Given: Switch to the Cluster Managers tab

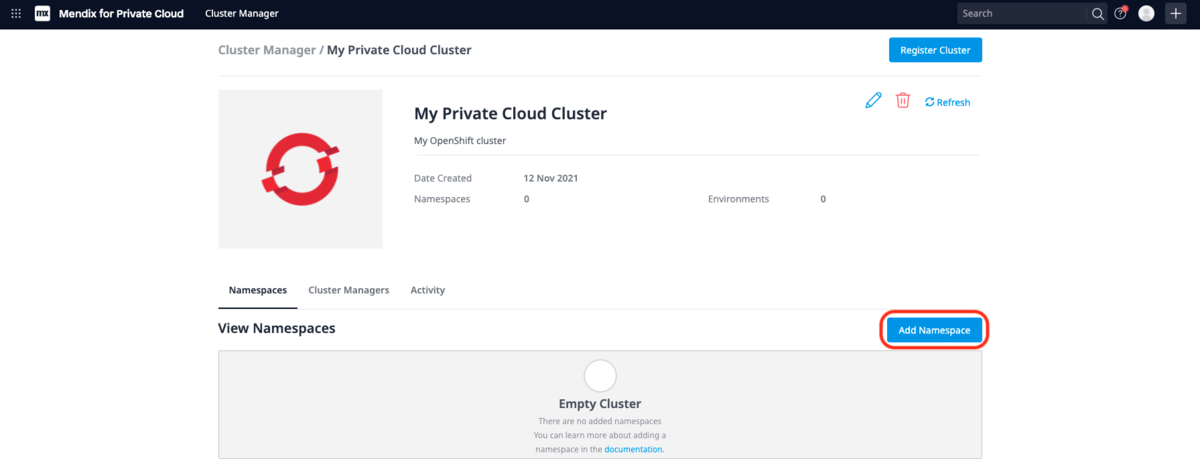Looking at the screenshot, I should [349, 290].
